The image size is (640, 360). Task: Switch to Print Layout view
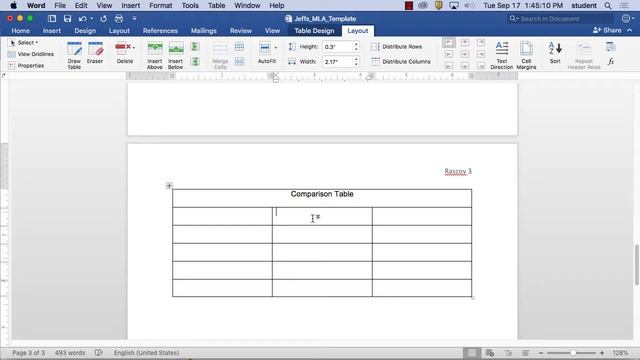tap(471, 353)
